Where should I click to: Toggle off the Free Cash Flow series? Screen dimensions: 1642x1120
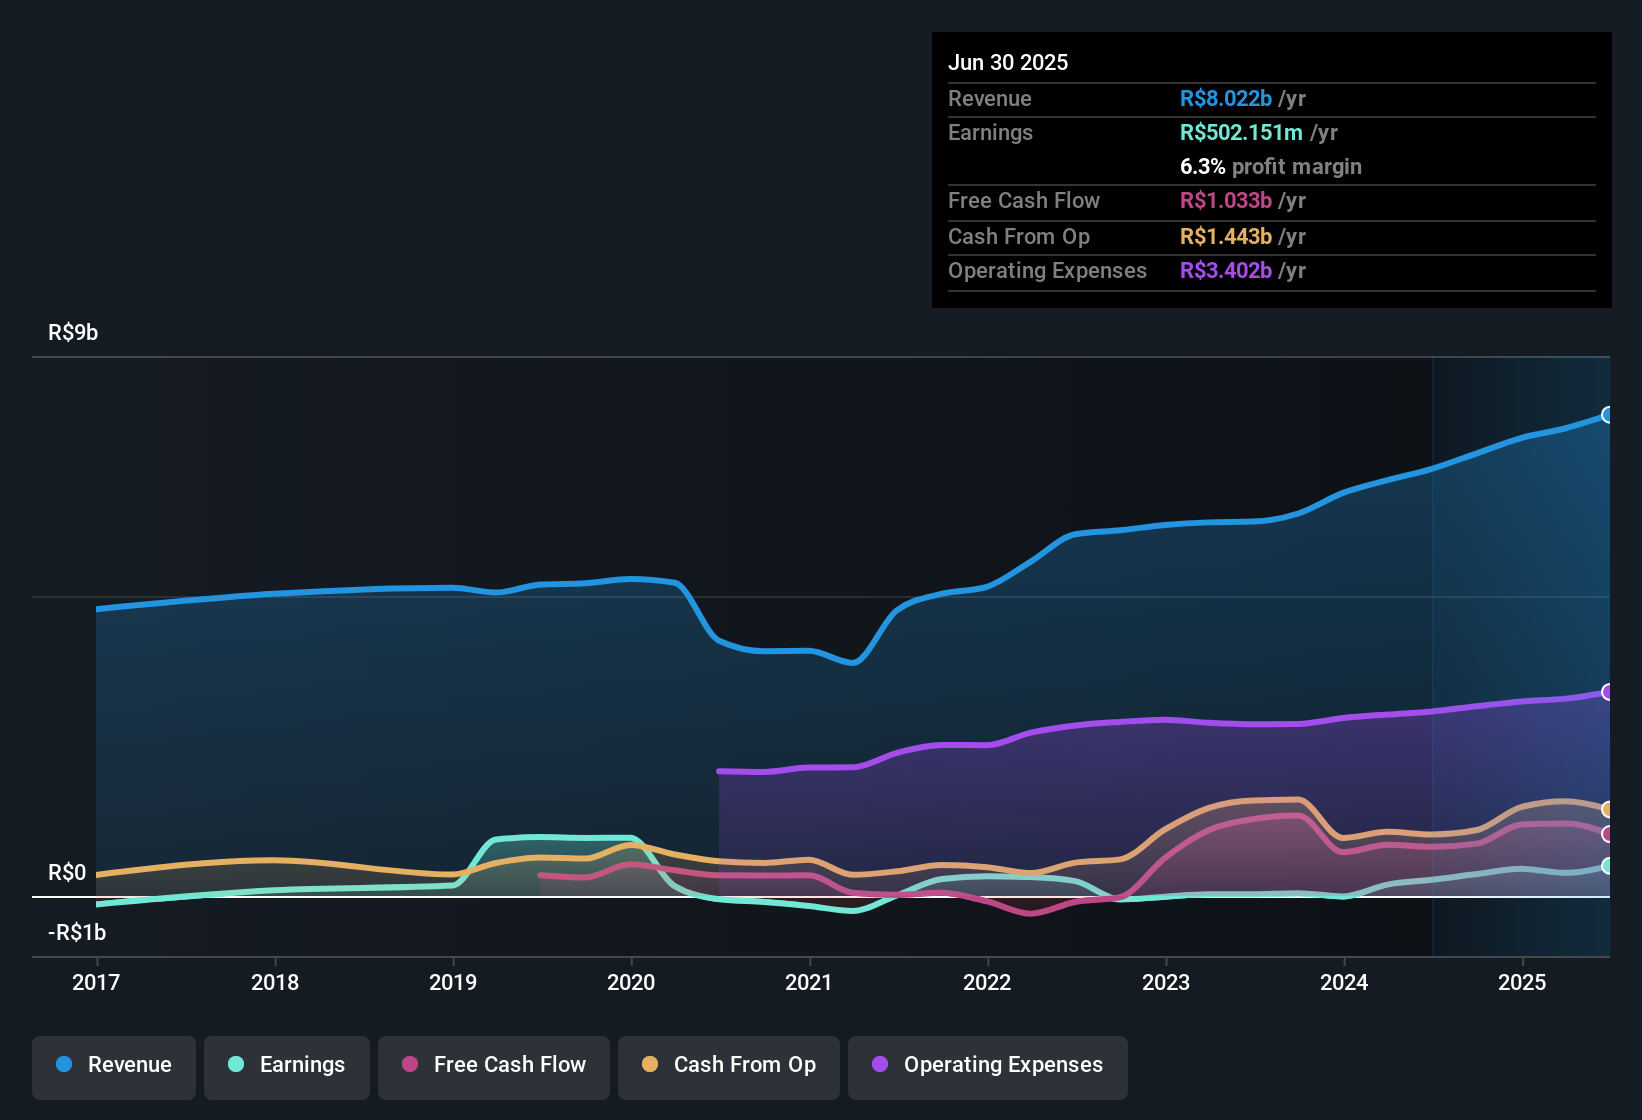point(493,1066)
